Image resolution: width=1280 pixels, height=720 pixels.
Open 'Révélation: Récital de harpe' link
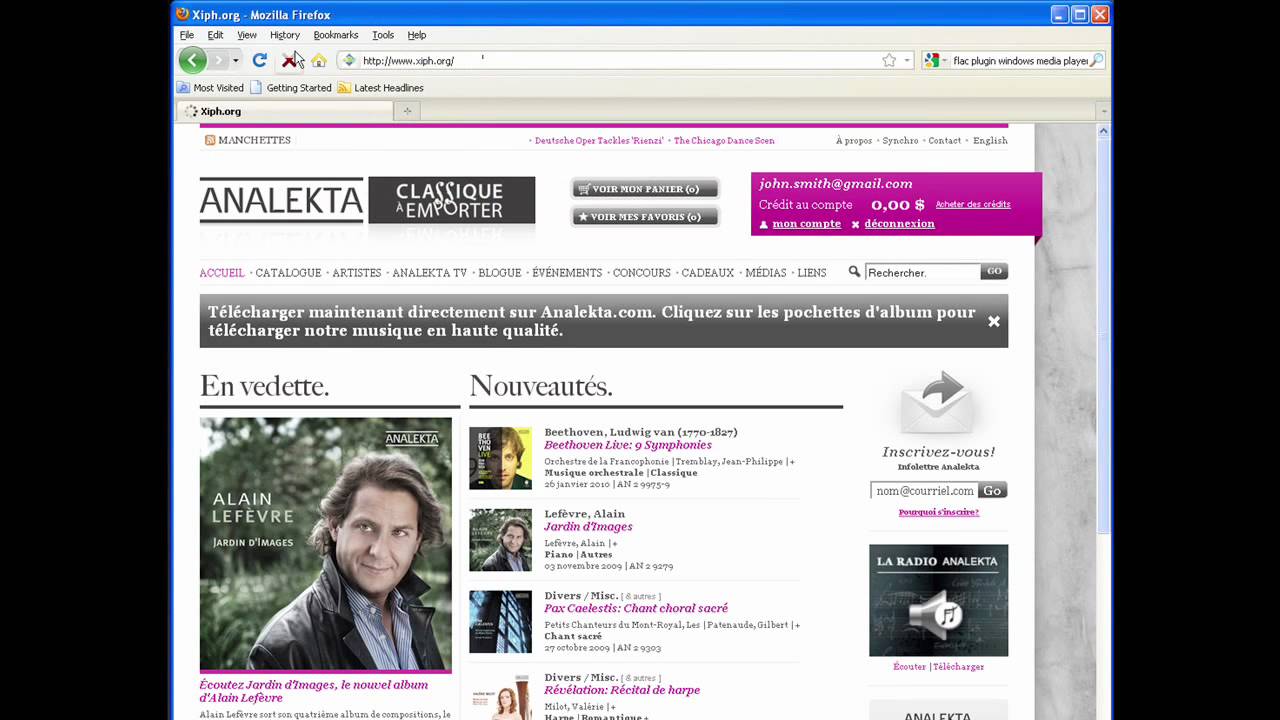pos(622,690)
